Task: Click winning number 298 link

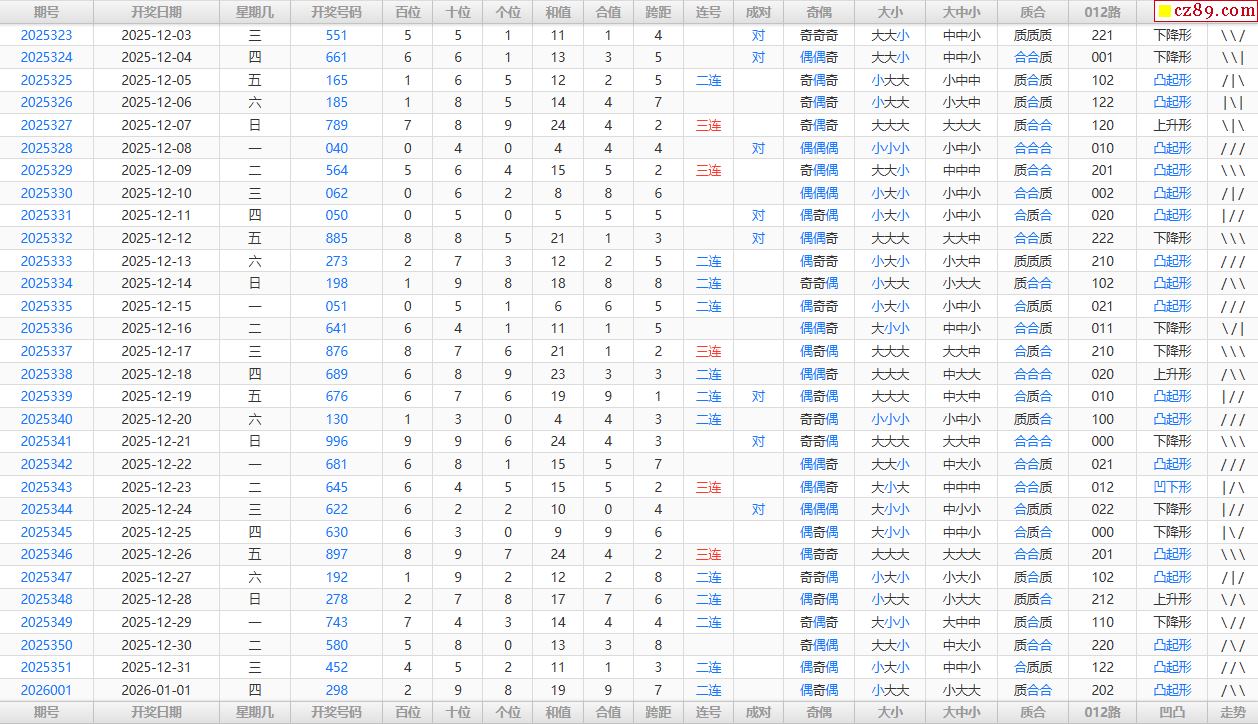Action: [337, 690]
